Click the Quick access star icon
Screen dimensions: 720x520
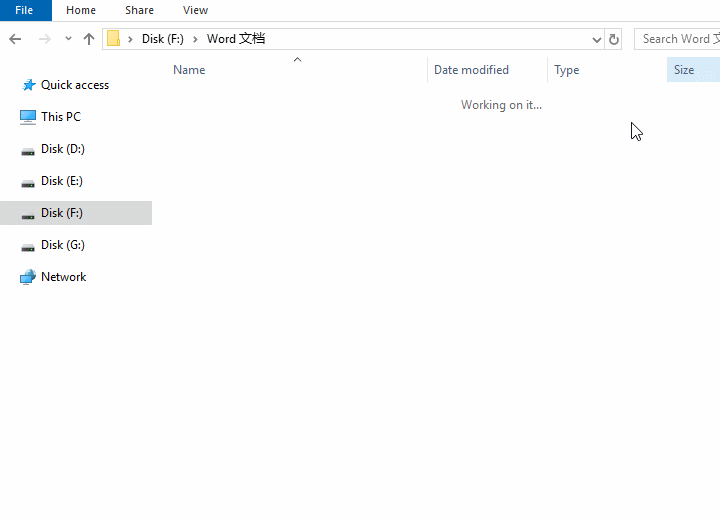28,85
